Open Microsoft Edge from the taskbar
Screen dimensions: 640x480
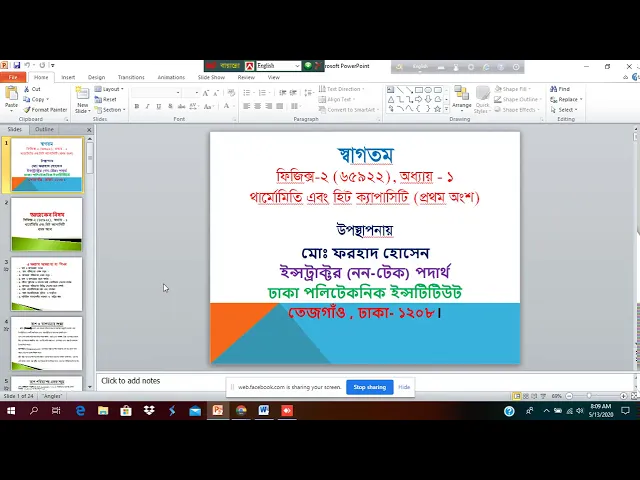point(80,411)
